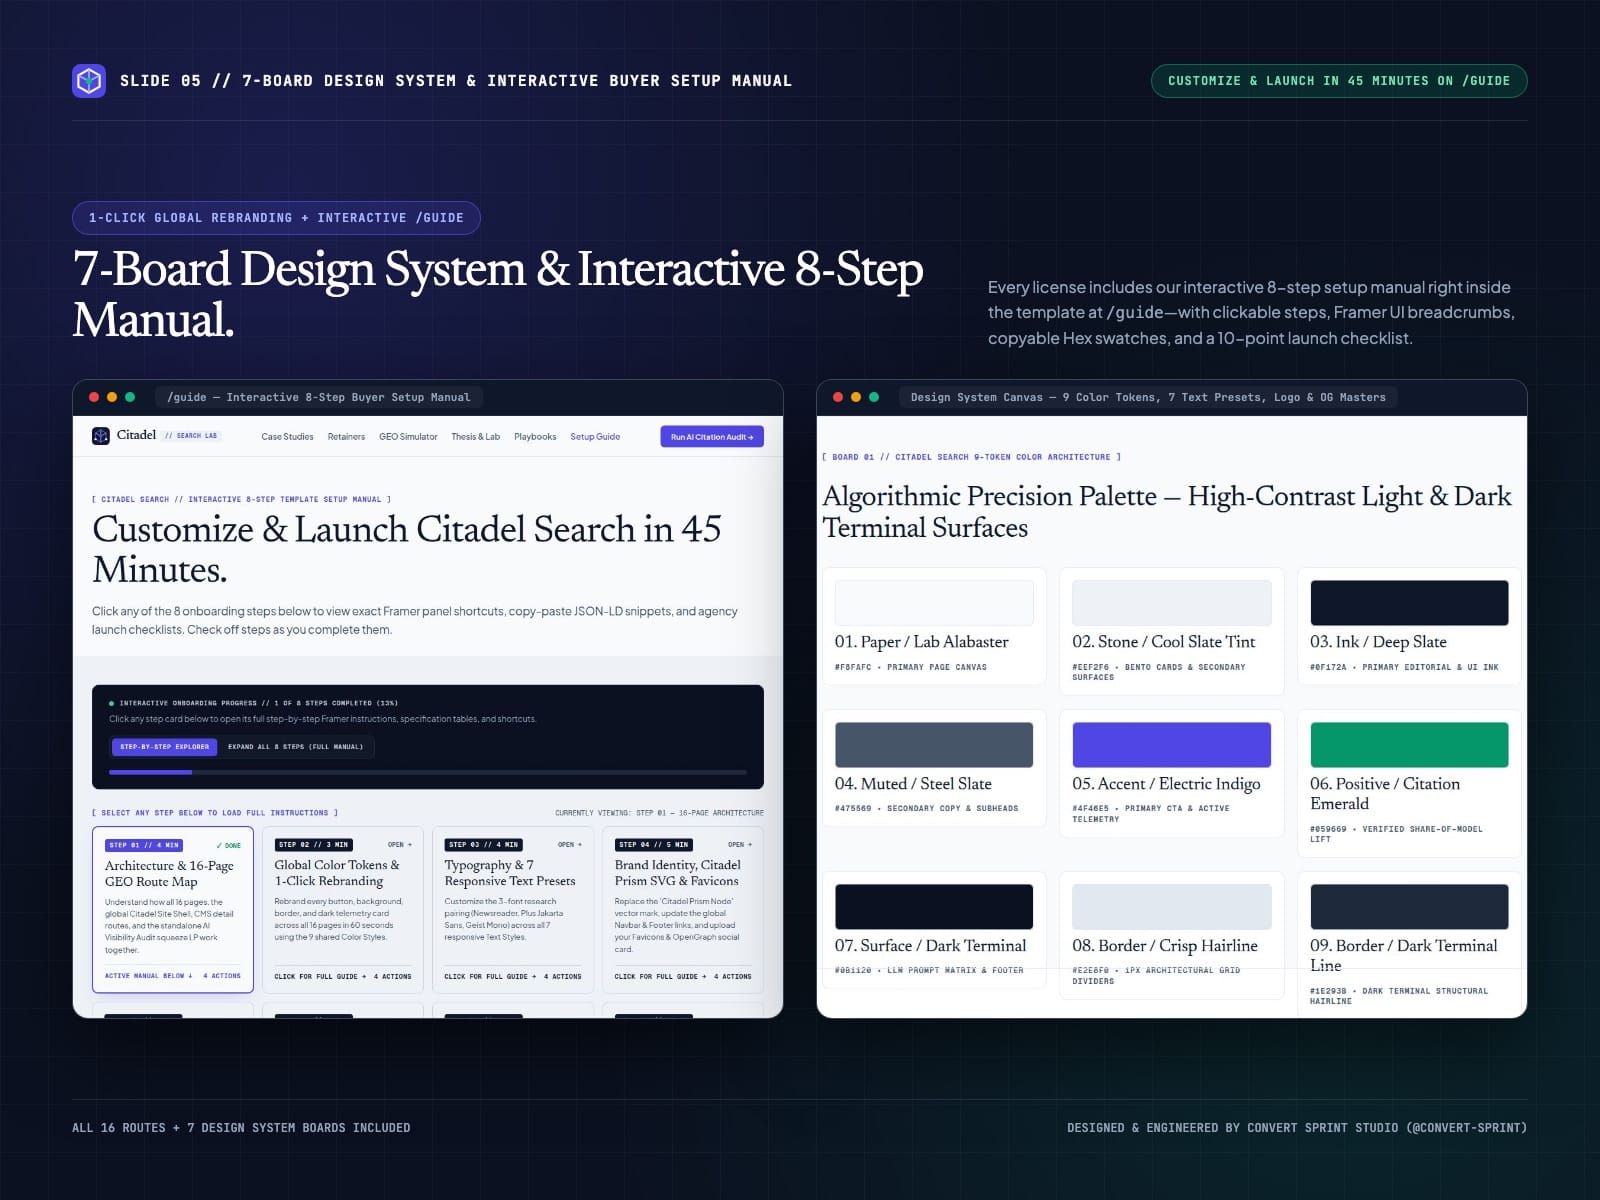The height and width of the screenshot is (1200, 1600).
Task: Pick the Stone / Cool Slate Tint swatch
Action: [1171, 603]
